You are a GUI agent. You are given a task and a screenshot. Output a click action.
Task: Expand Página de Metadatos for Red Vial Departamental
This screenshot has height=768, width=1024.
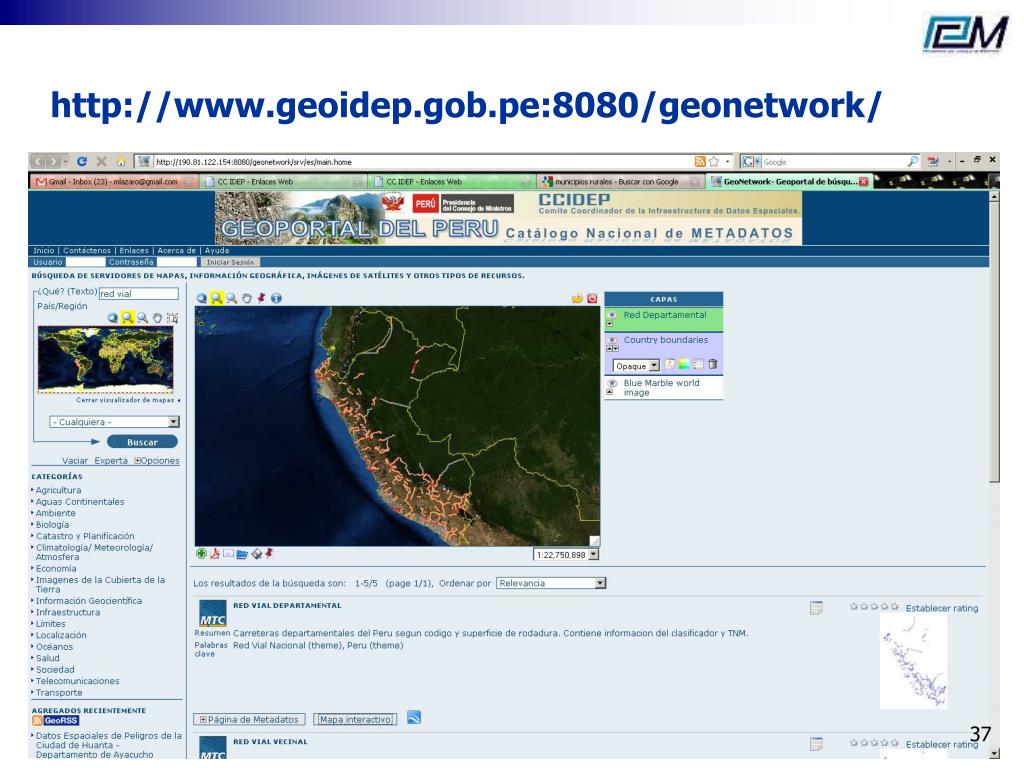point(249,720)
